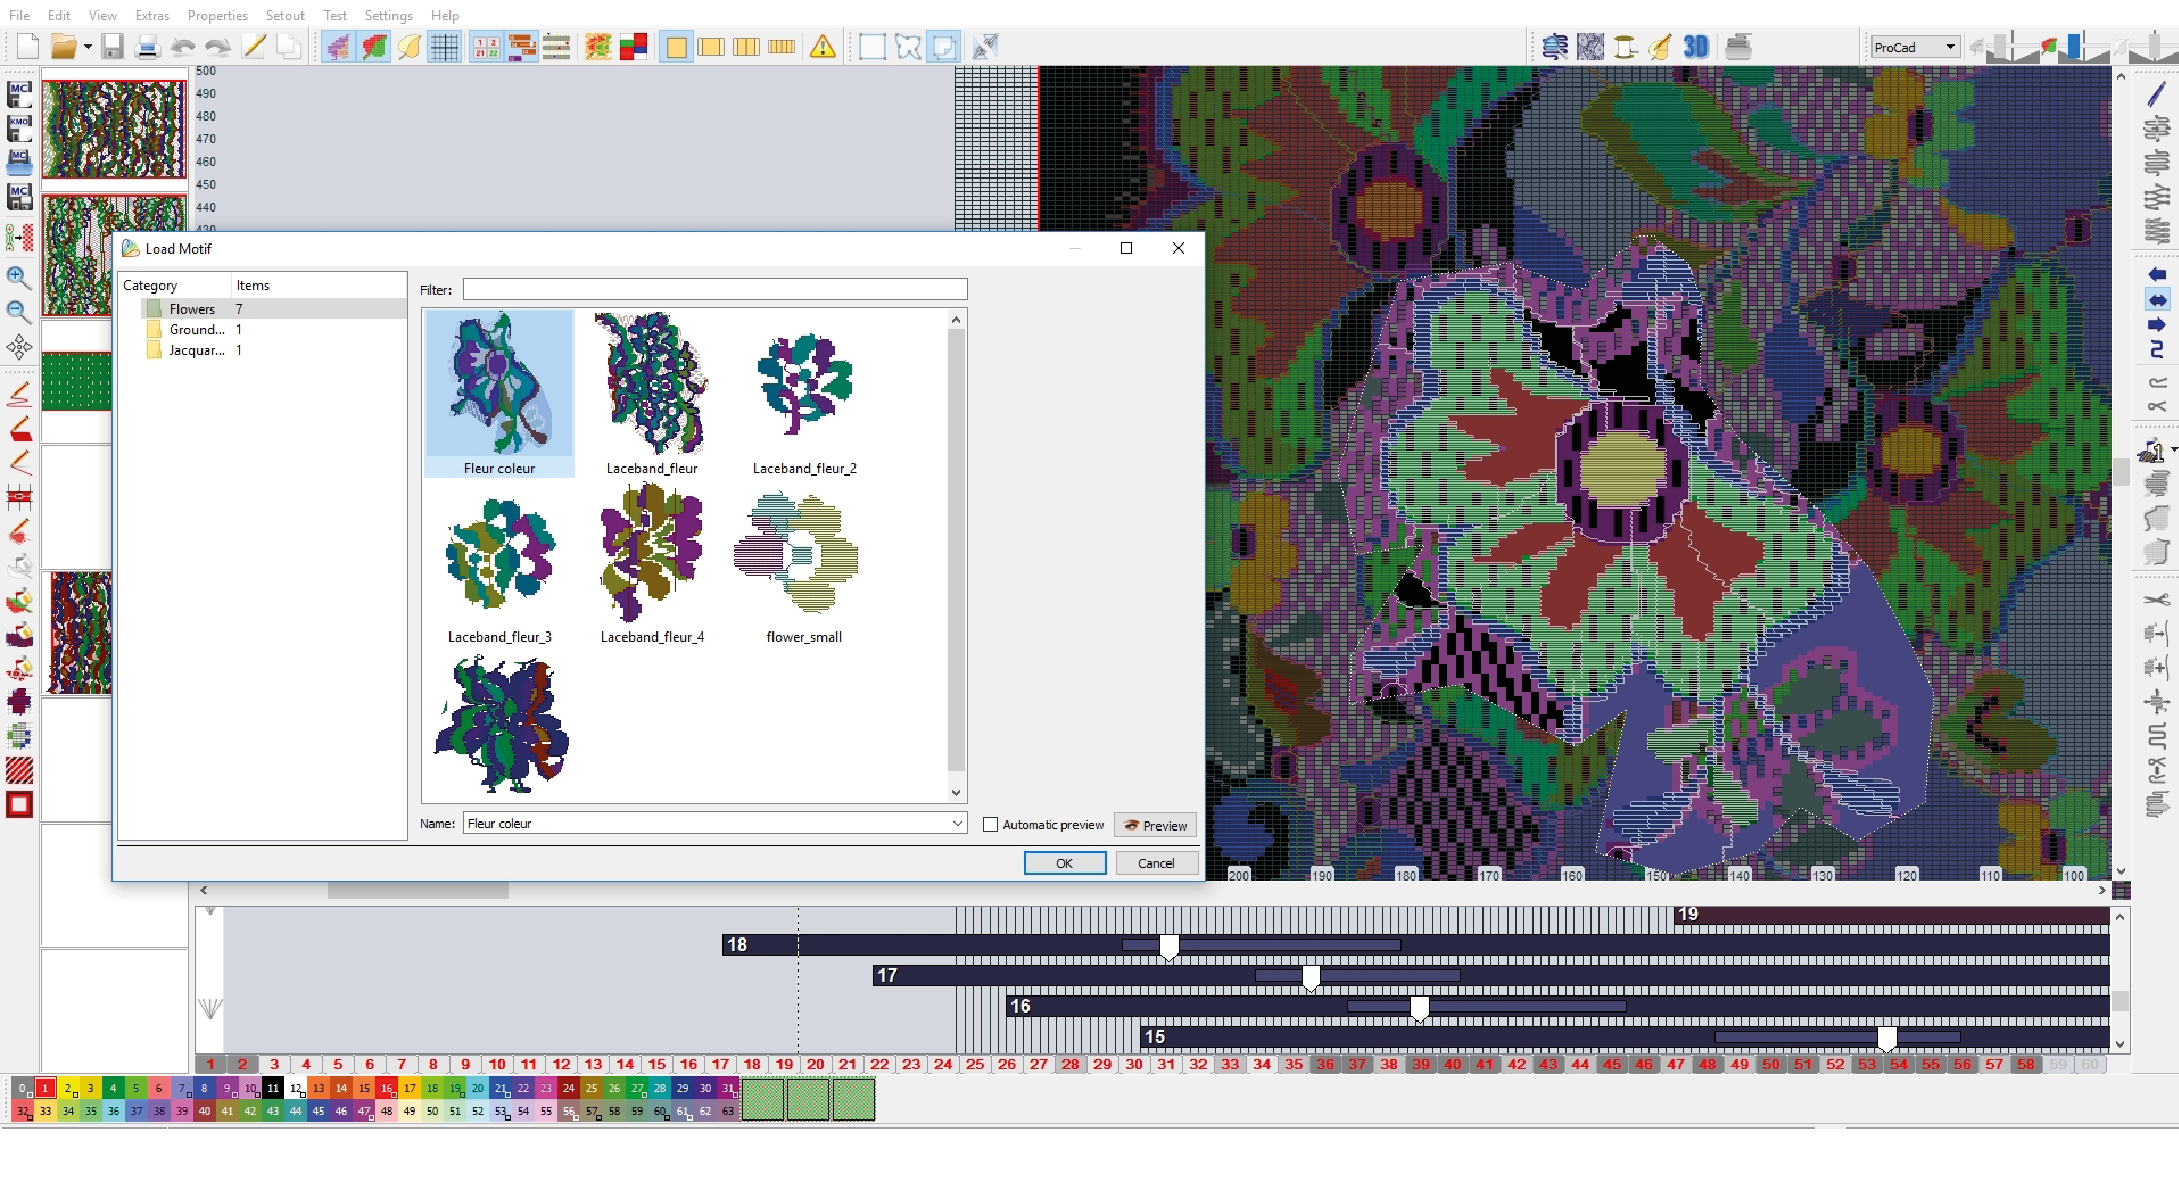
Task: Open the dropdown arrow beside open folder
Action: point(87,46)
